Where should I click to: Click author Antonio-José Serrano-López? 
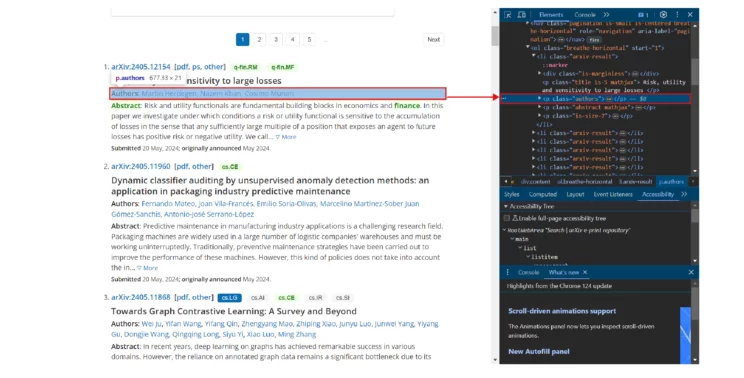click(209, 214)
